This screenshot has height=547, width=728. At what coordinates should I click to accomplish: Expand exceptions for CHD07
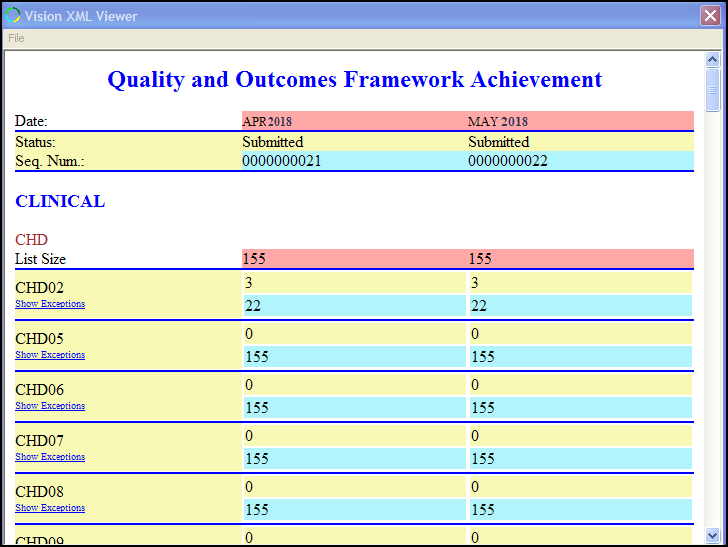click(x=50, y=457)
